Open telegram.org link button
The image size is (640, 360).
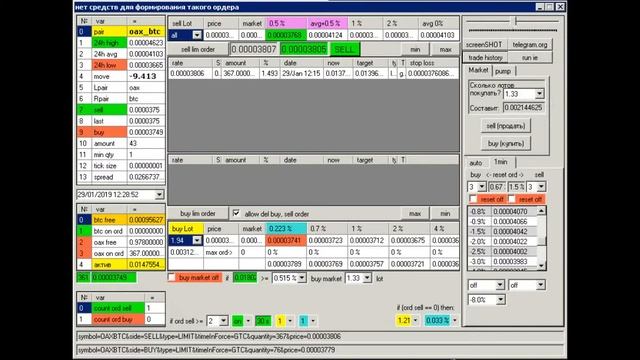(530, 44)
